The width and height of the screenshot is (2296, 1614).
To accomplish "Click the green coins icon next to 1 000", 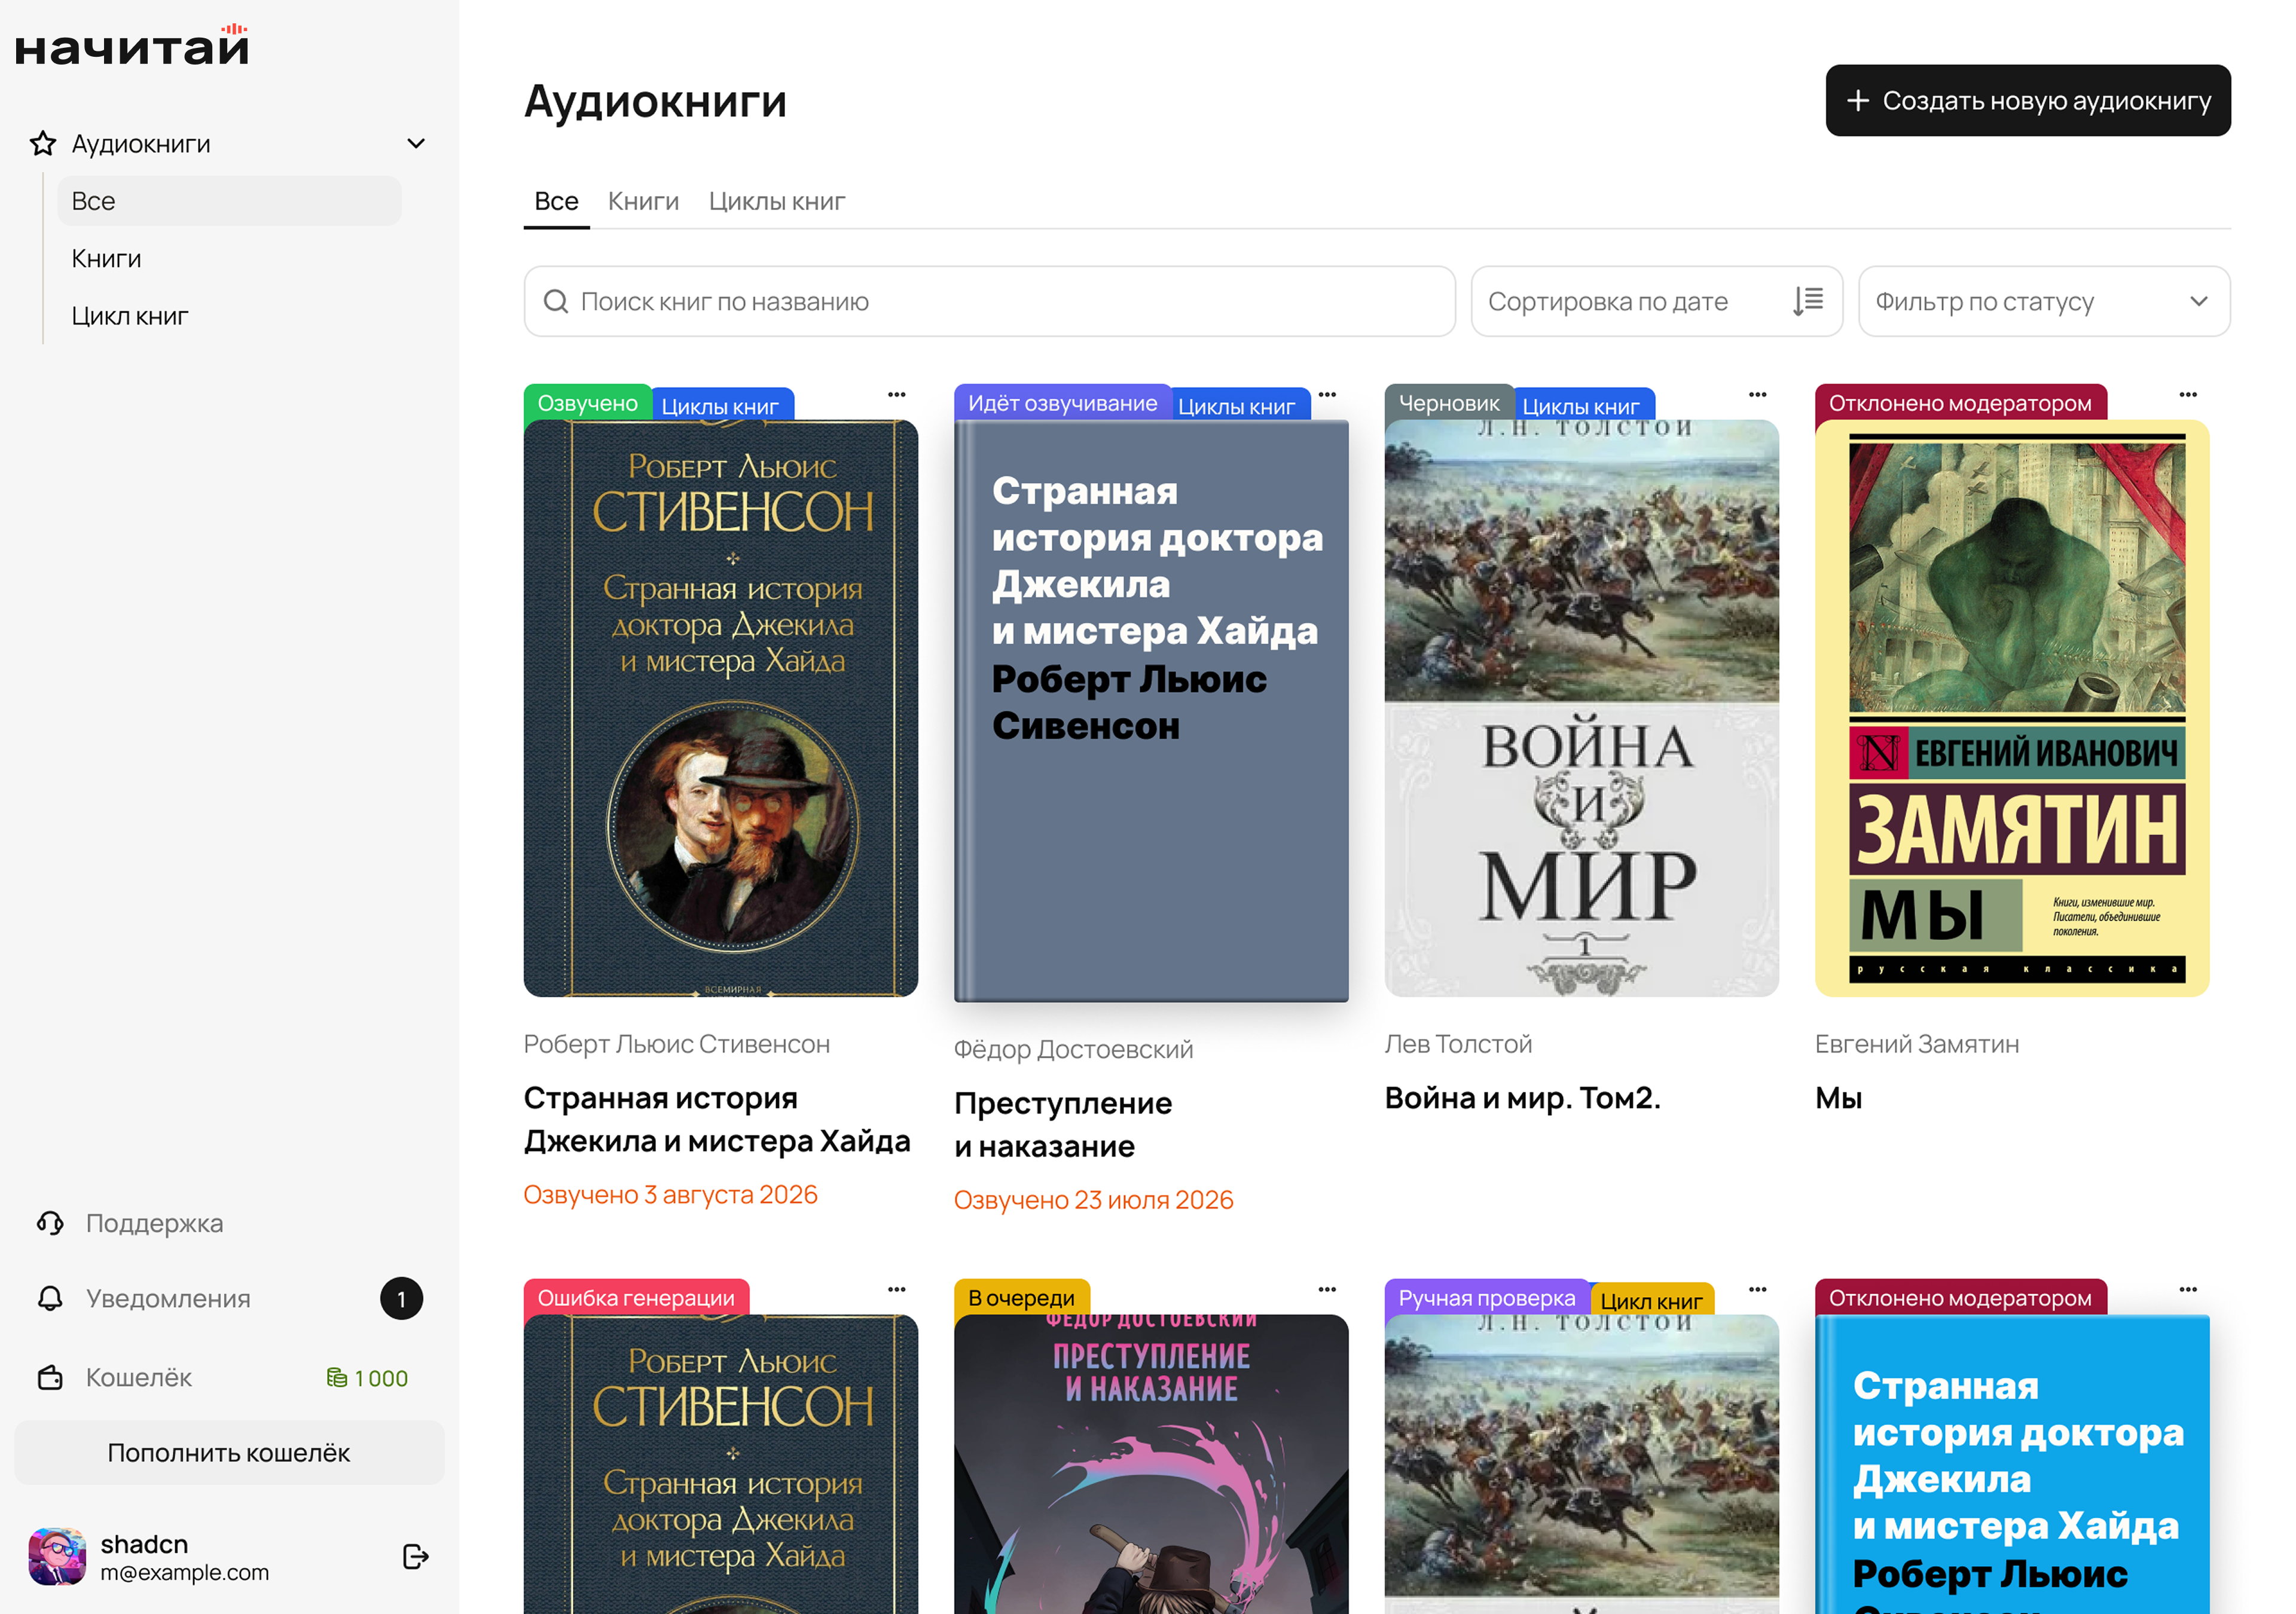I will click(x=336, y=1378).
